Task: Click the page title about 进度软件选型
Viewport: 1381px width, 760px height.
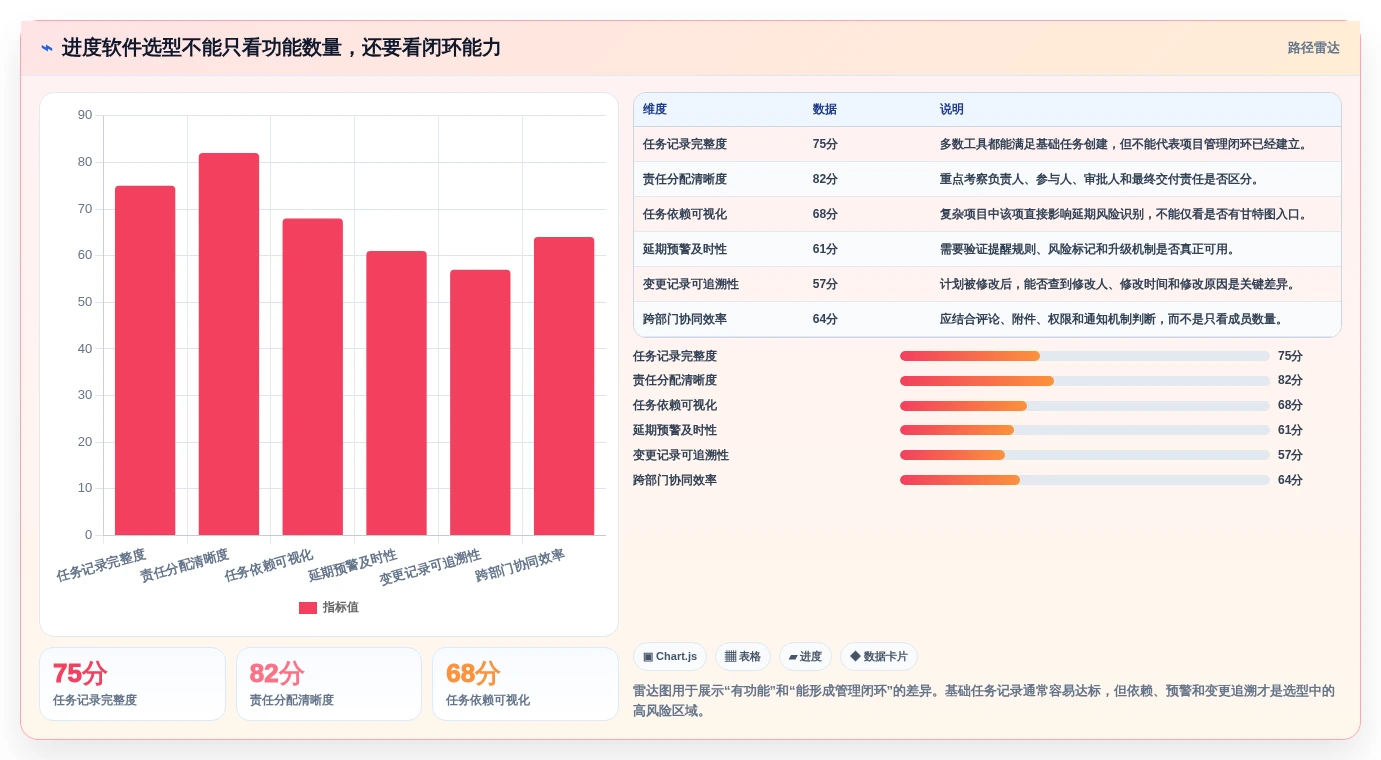Action: [x=281, y=48]
